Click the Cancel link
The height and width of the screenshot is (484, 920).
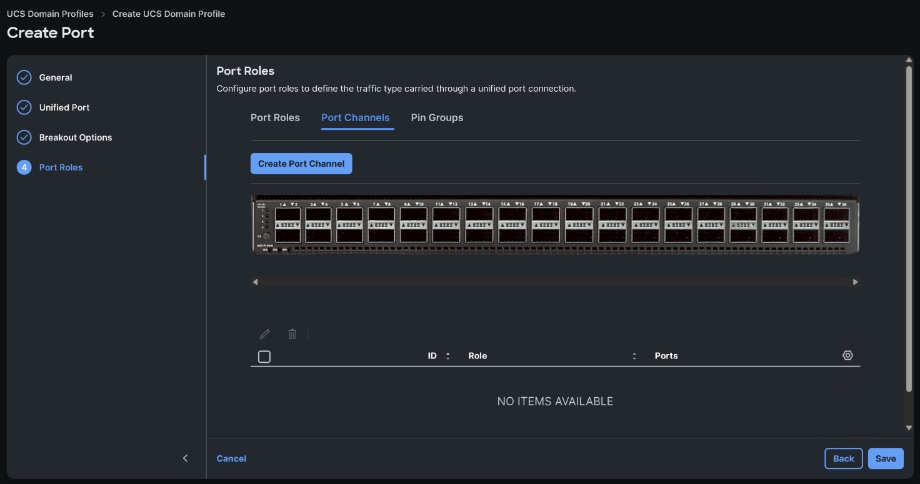[231, 459]
